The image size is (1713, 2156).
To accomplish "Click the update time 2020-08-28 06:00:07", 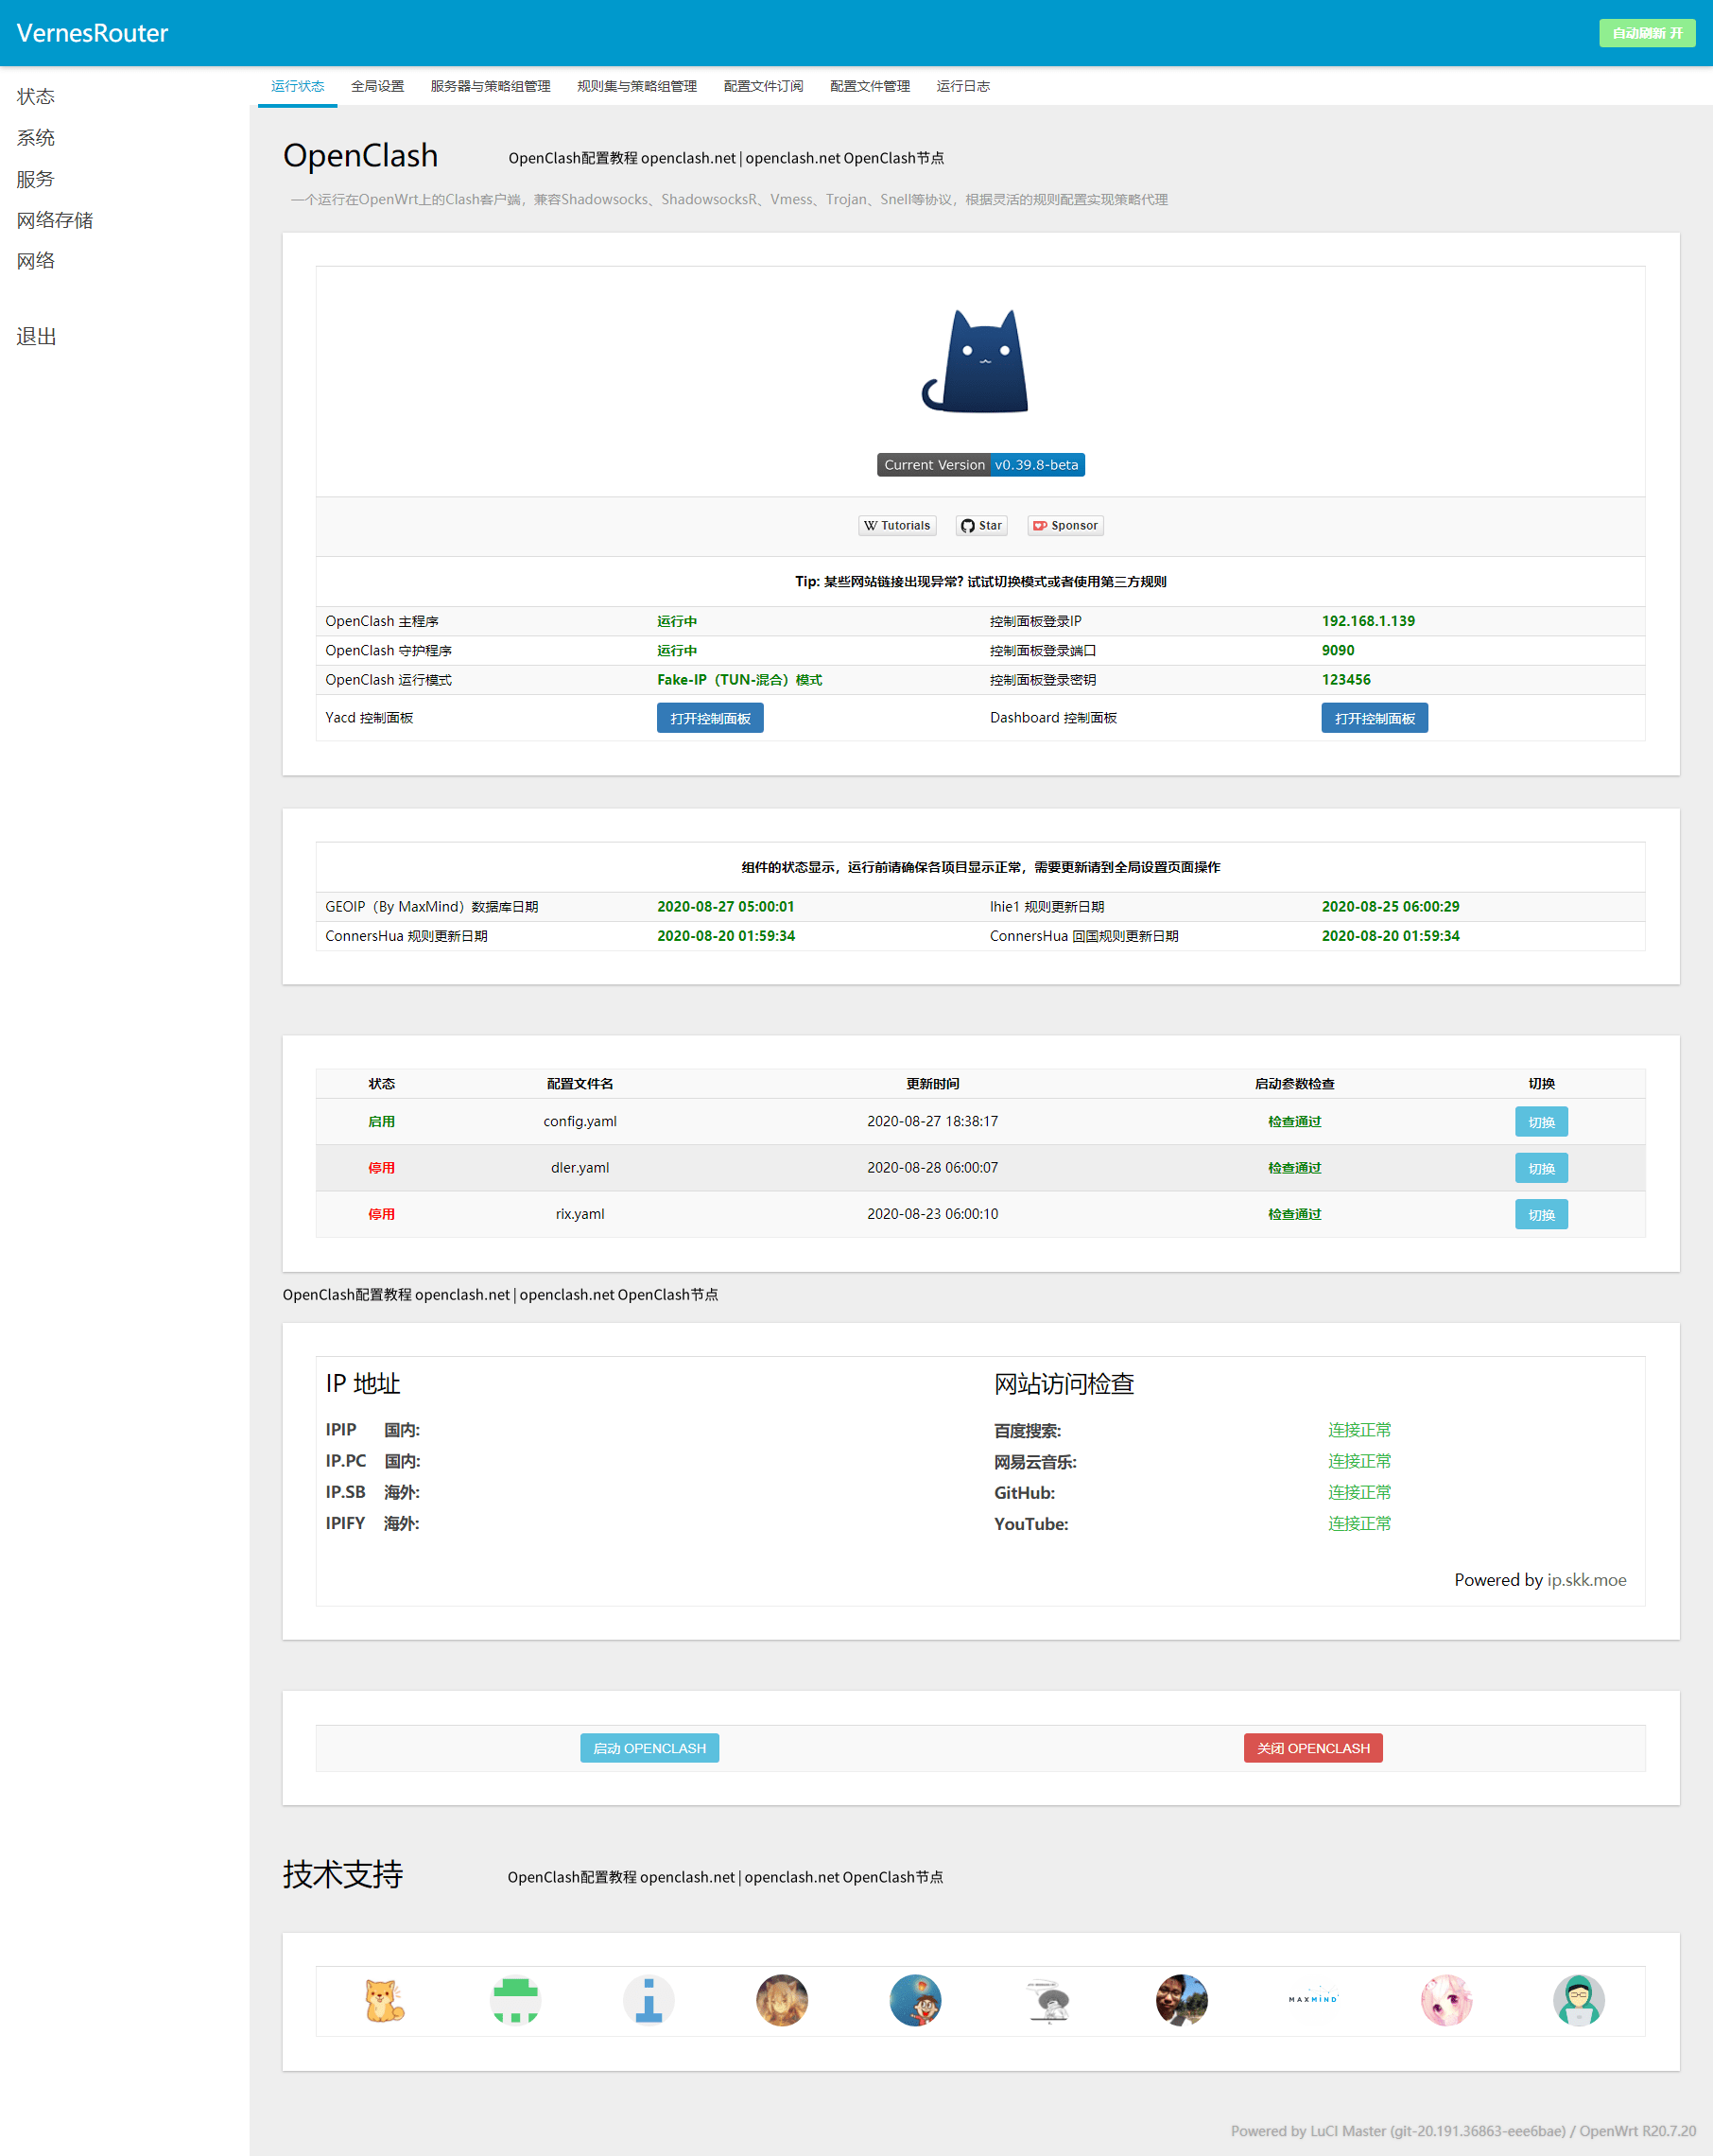I will [x=932, y=1167].
